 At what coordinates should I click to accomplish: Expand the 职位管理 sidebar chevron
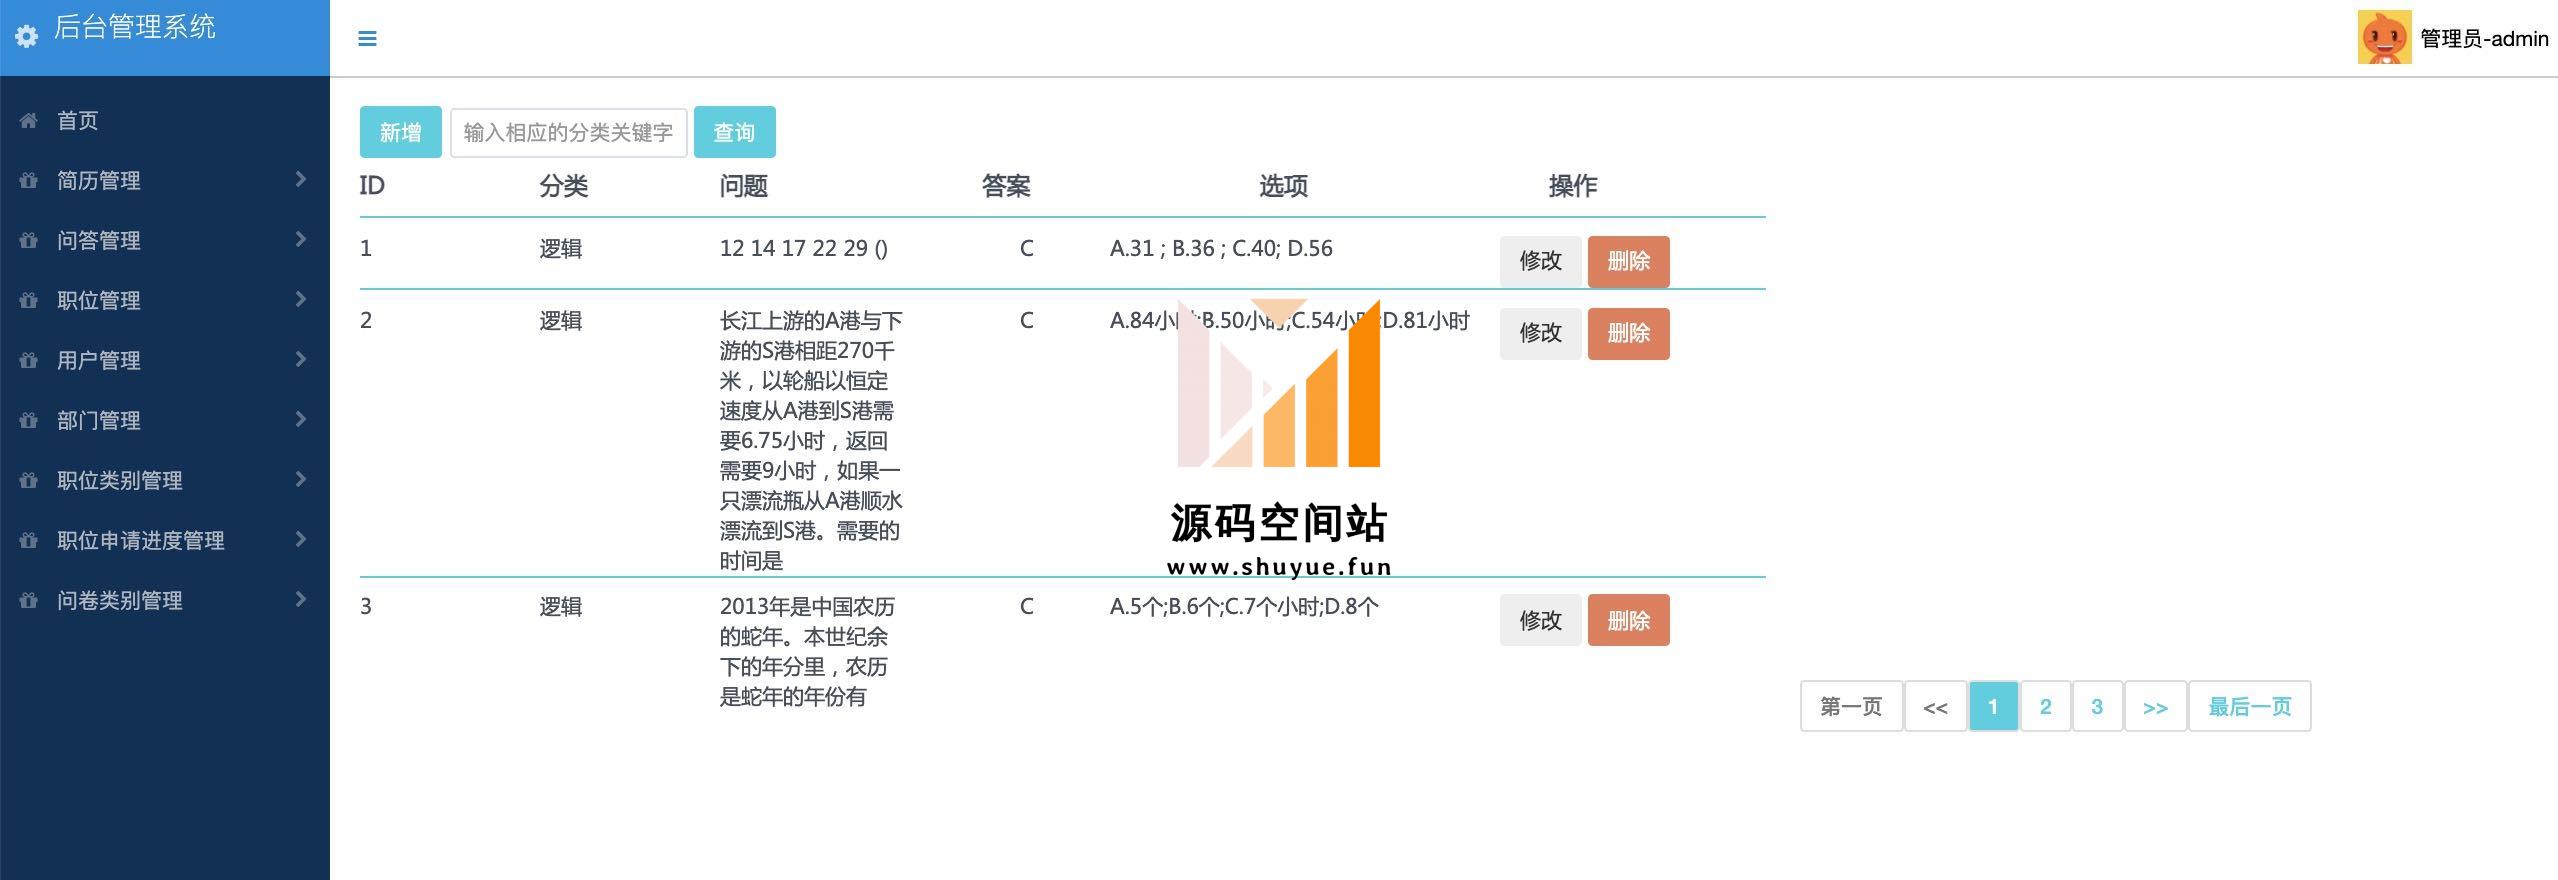[300, 300]
